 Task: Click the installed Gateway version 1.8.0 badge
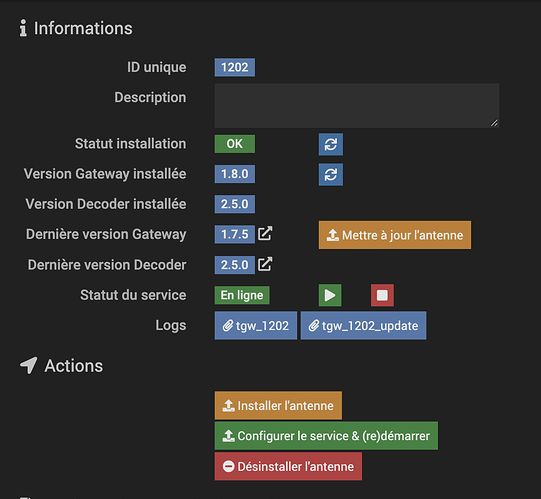[235, 174]
